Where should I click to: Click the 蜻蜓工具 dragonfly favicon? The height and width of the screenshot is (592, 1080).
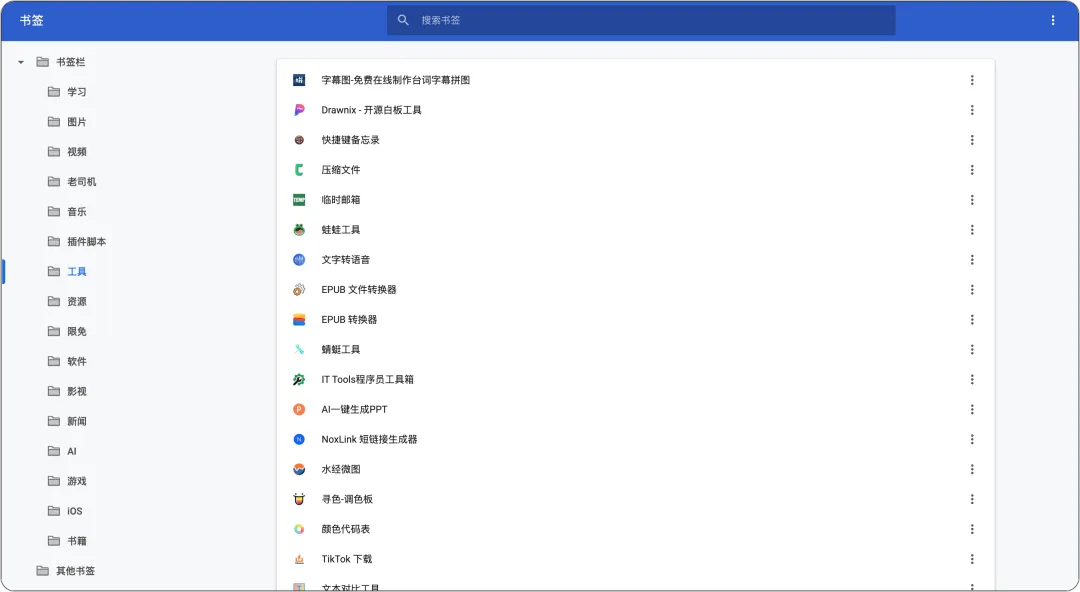click(299, 349)
